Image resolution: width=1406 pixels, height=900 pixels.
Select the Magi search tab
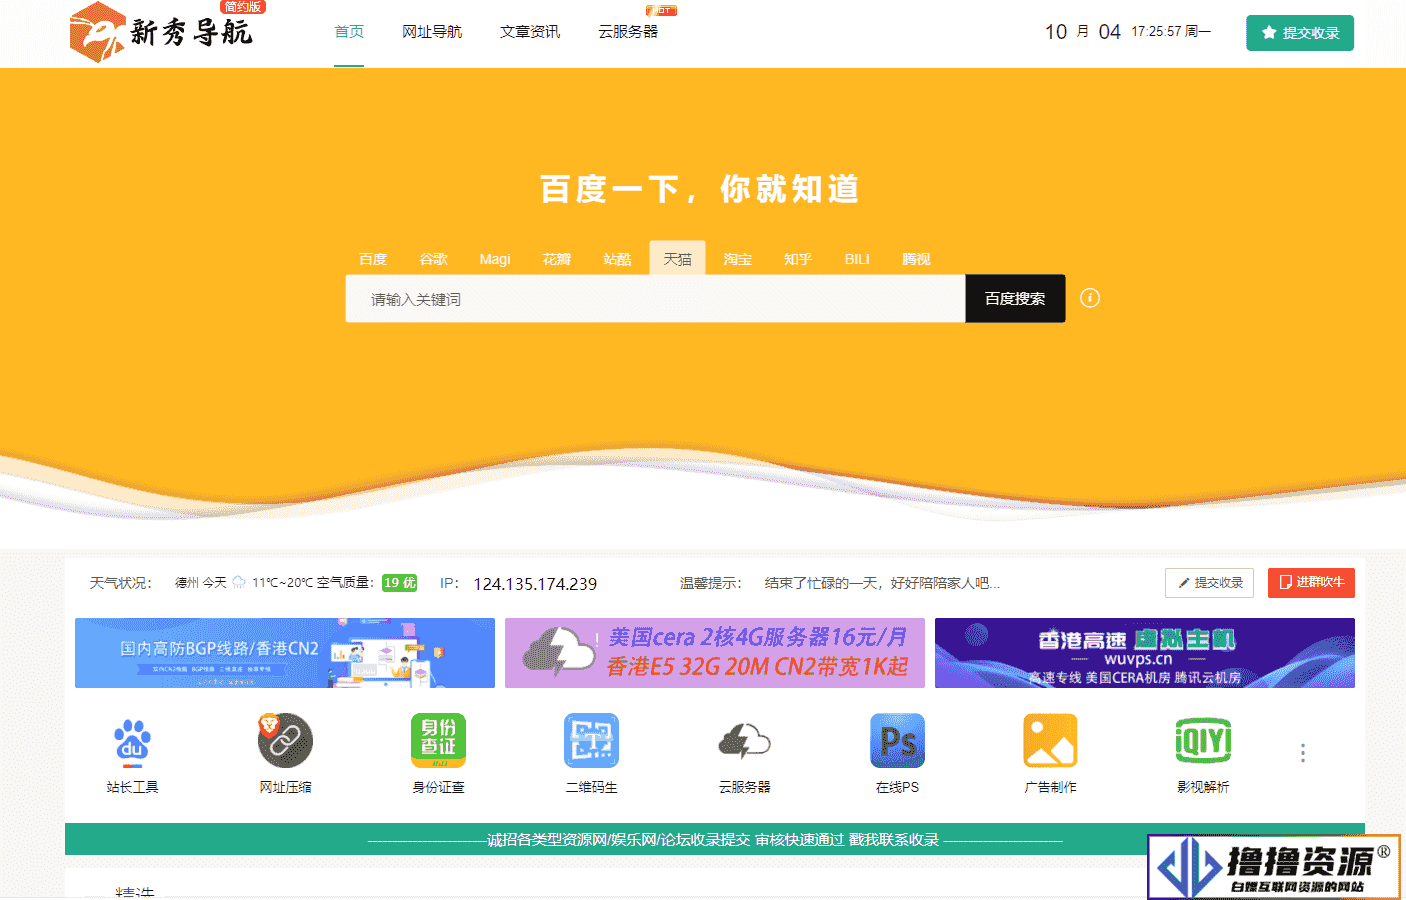(495, 259)
